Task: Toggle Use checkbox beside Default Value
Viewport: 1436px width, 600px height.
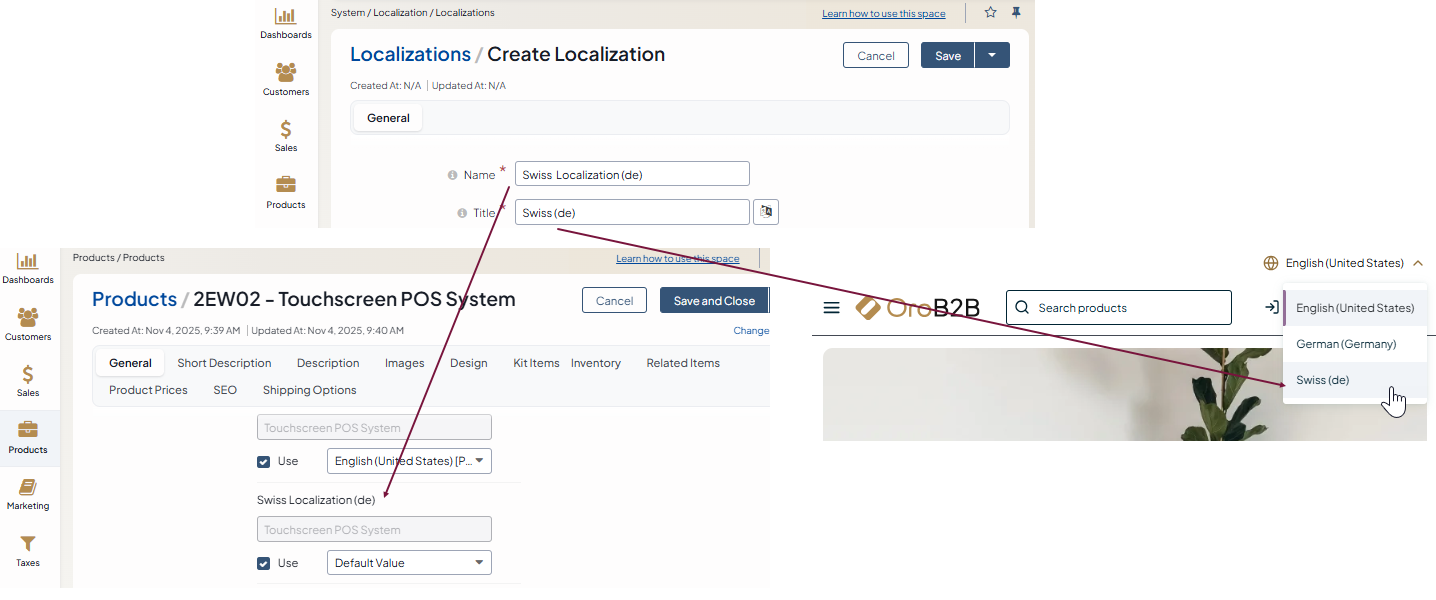Action: point(264,563)
